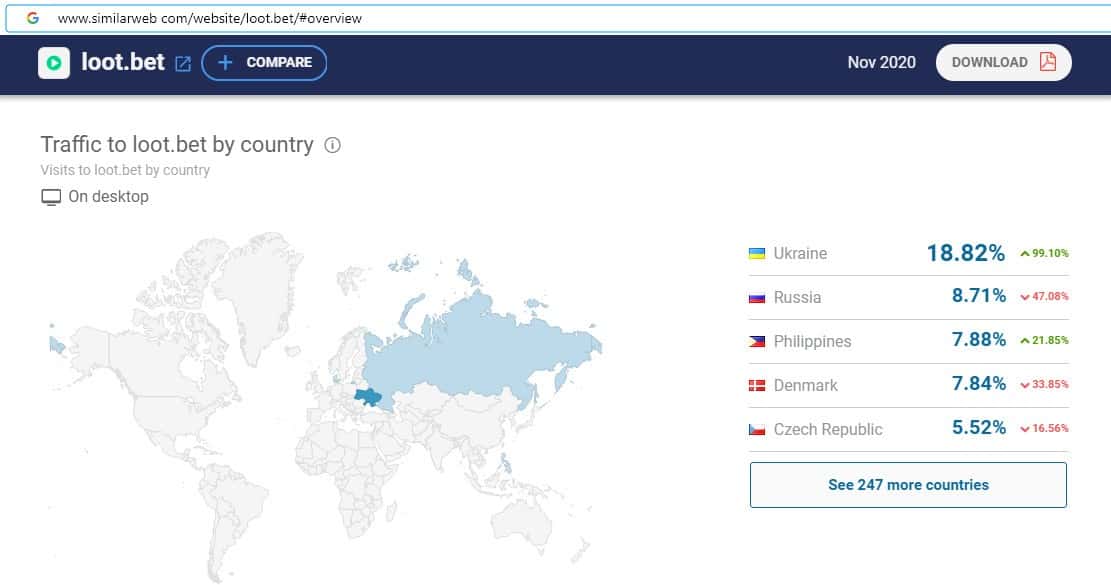
Task: Open See 247 more countries
Action: pos(908,485)
